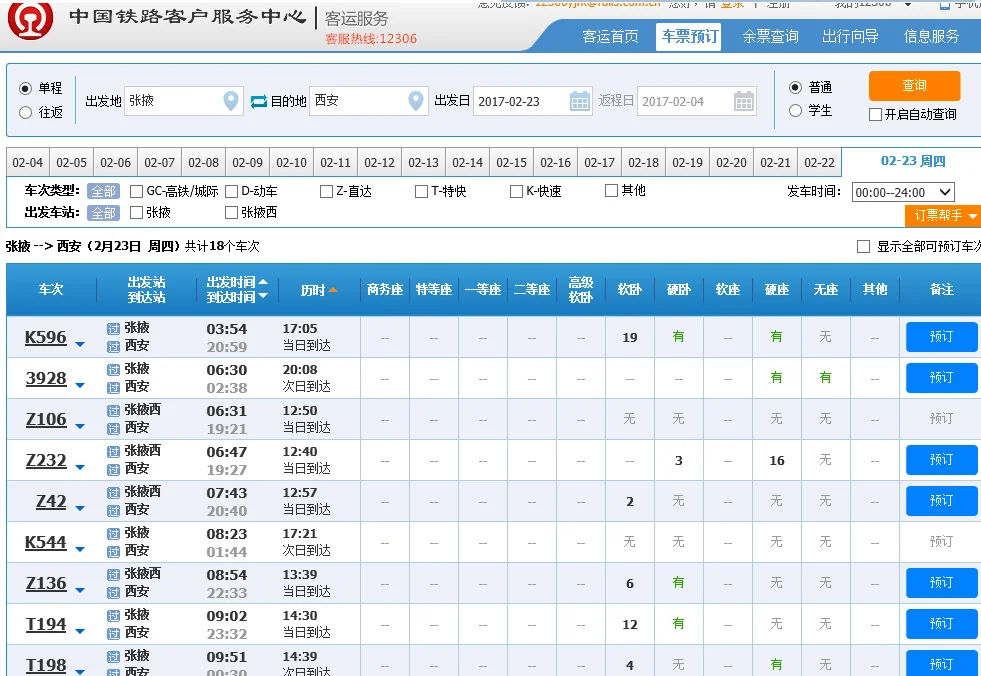
Task: Click 预订 to book train Z136
Action: coord(940,583)
